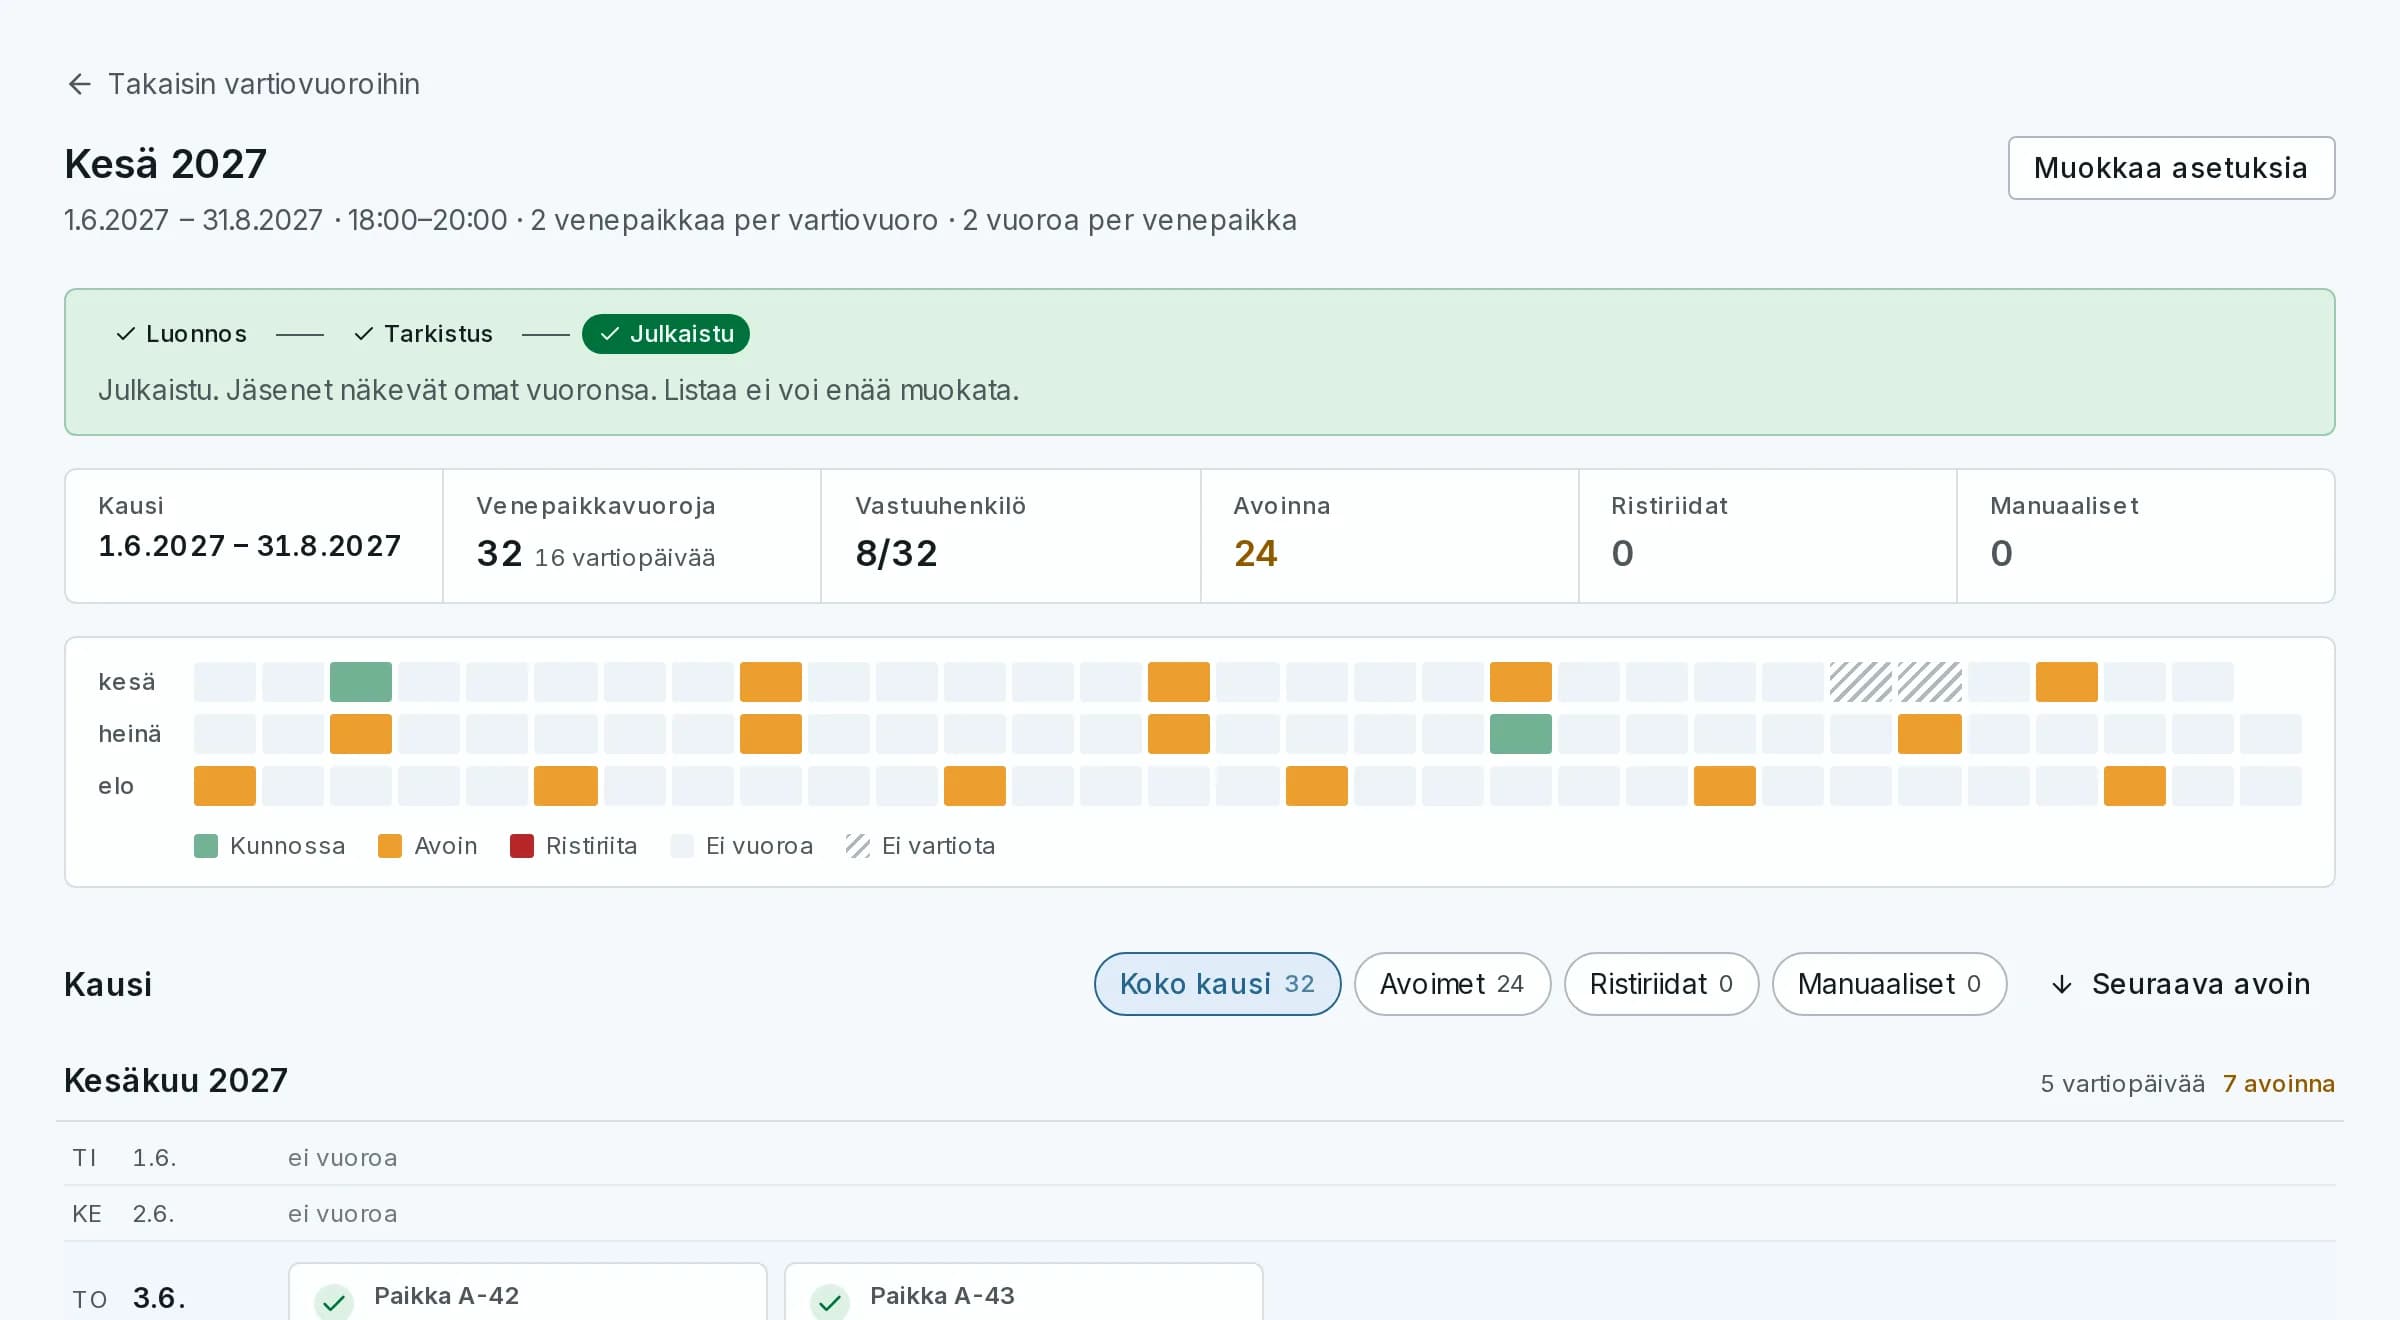Select the KE 2.6. ei vuoroa row

point(1200,1214)
